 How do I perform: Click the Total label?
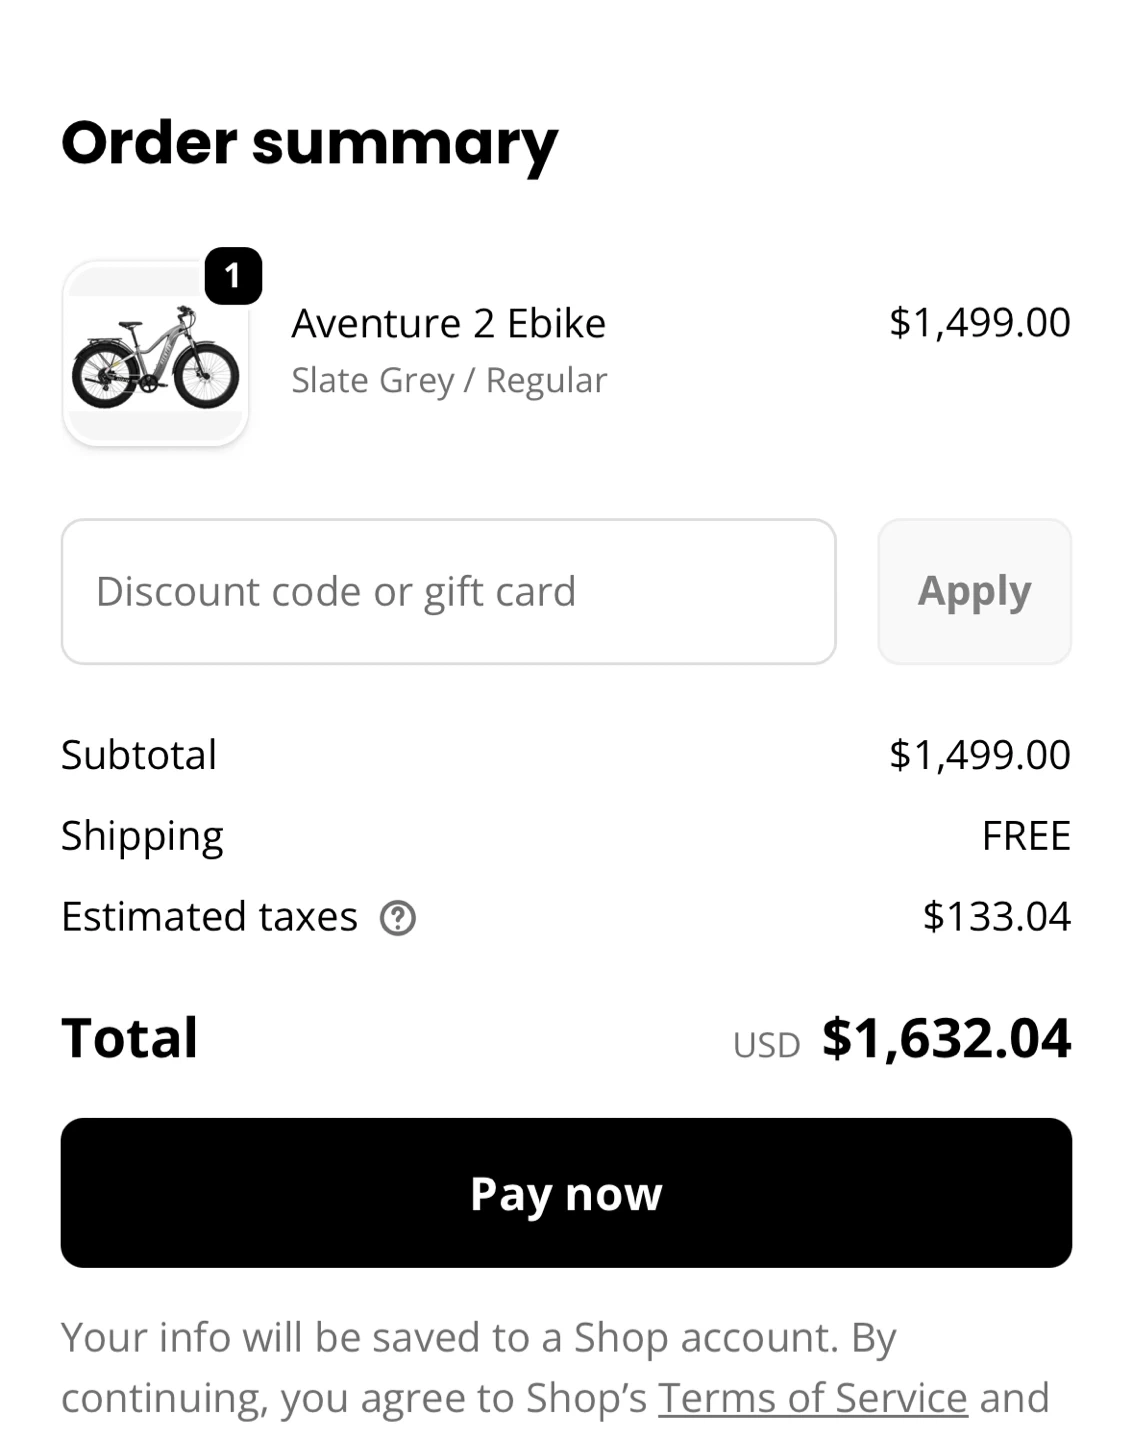pos(130,1038)
